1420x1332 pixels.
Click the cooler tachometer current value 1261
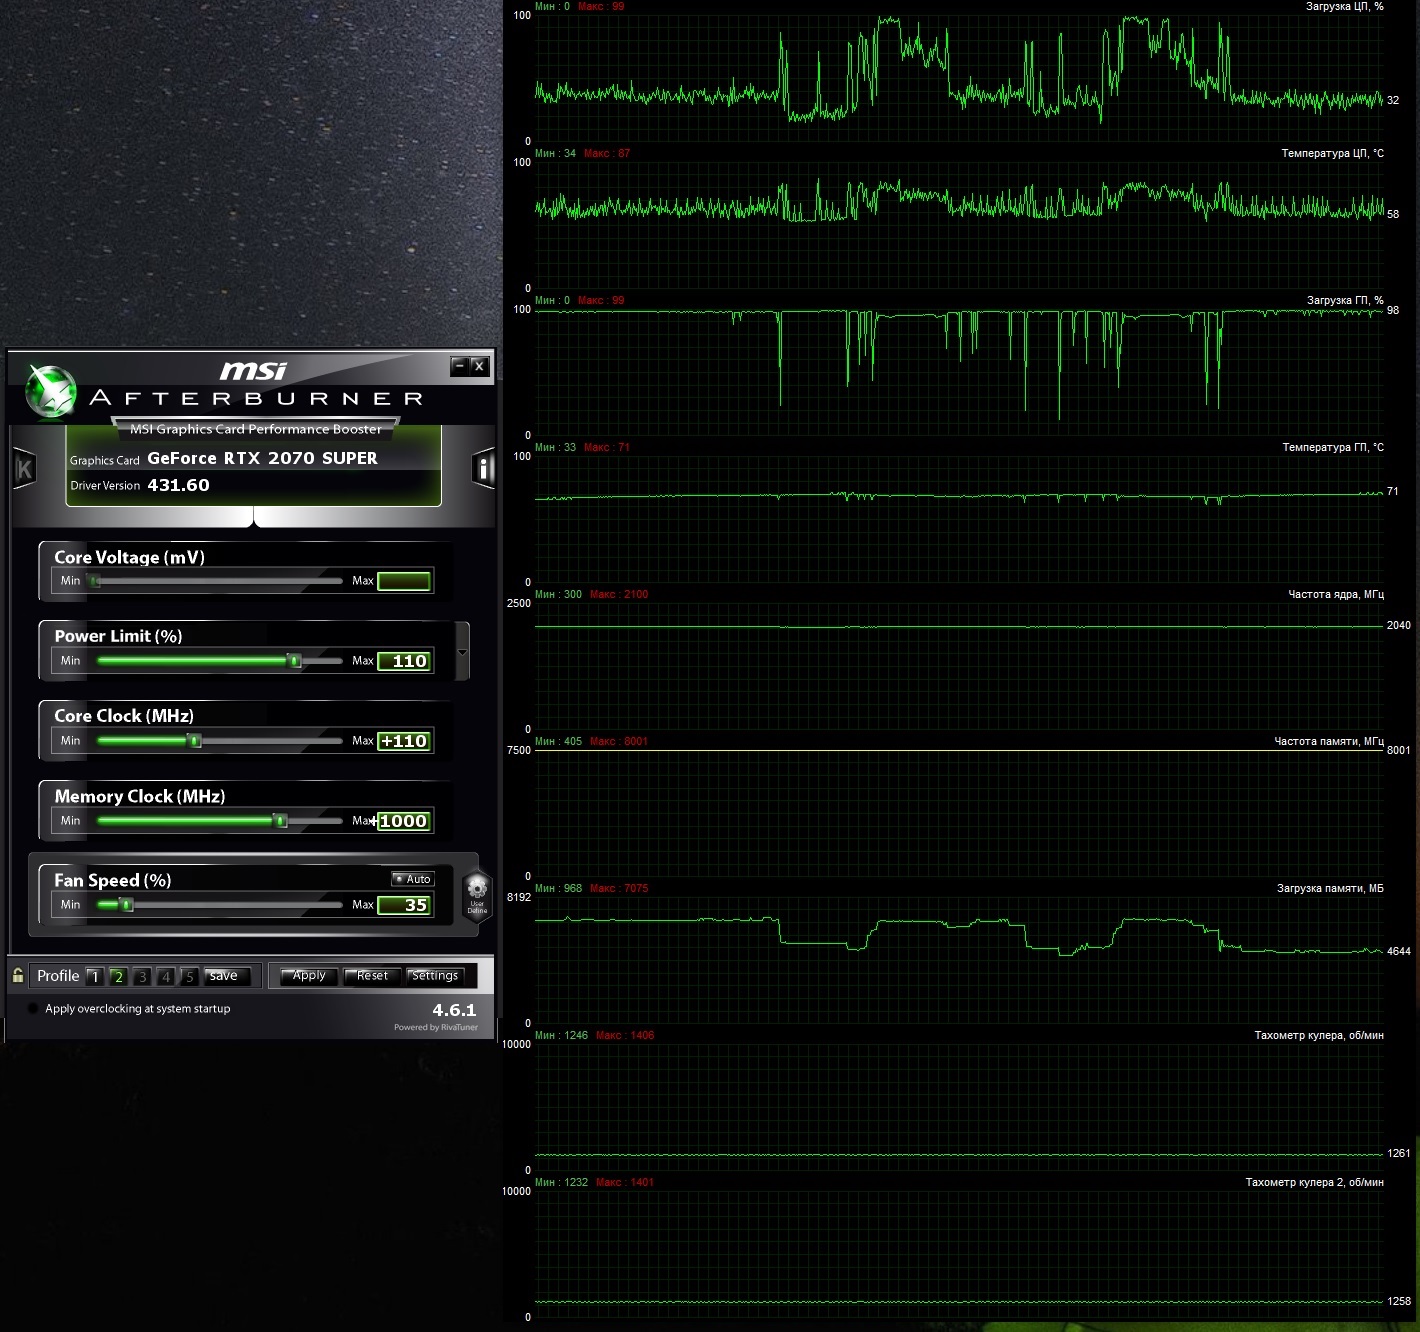click(1399, 1154)
